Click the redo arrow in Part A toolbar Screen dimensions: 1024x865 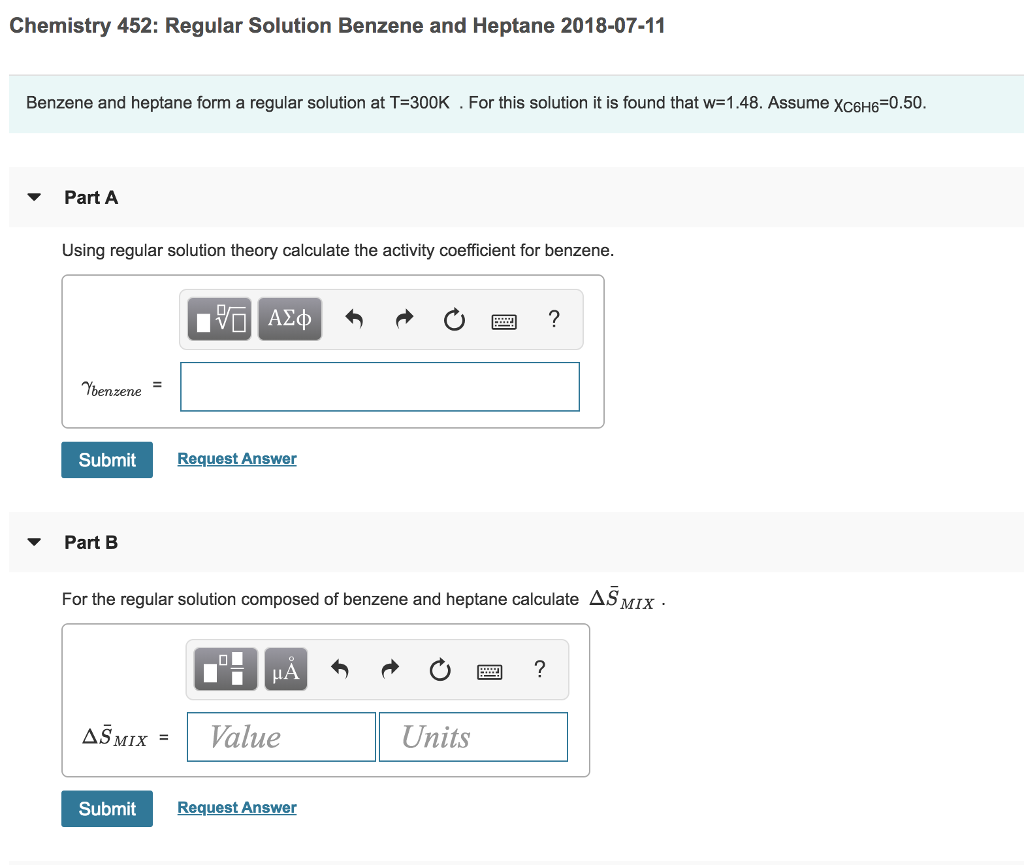pos(404,319)
